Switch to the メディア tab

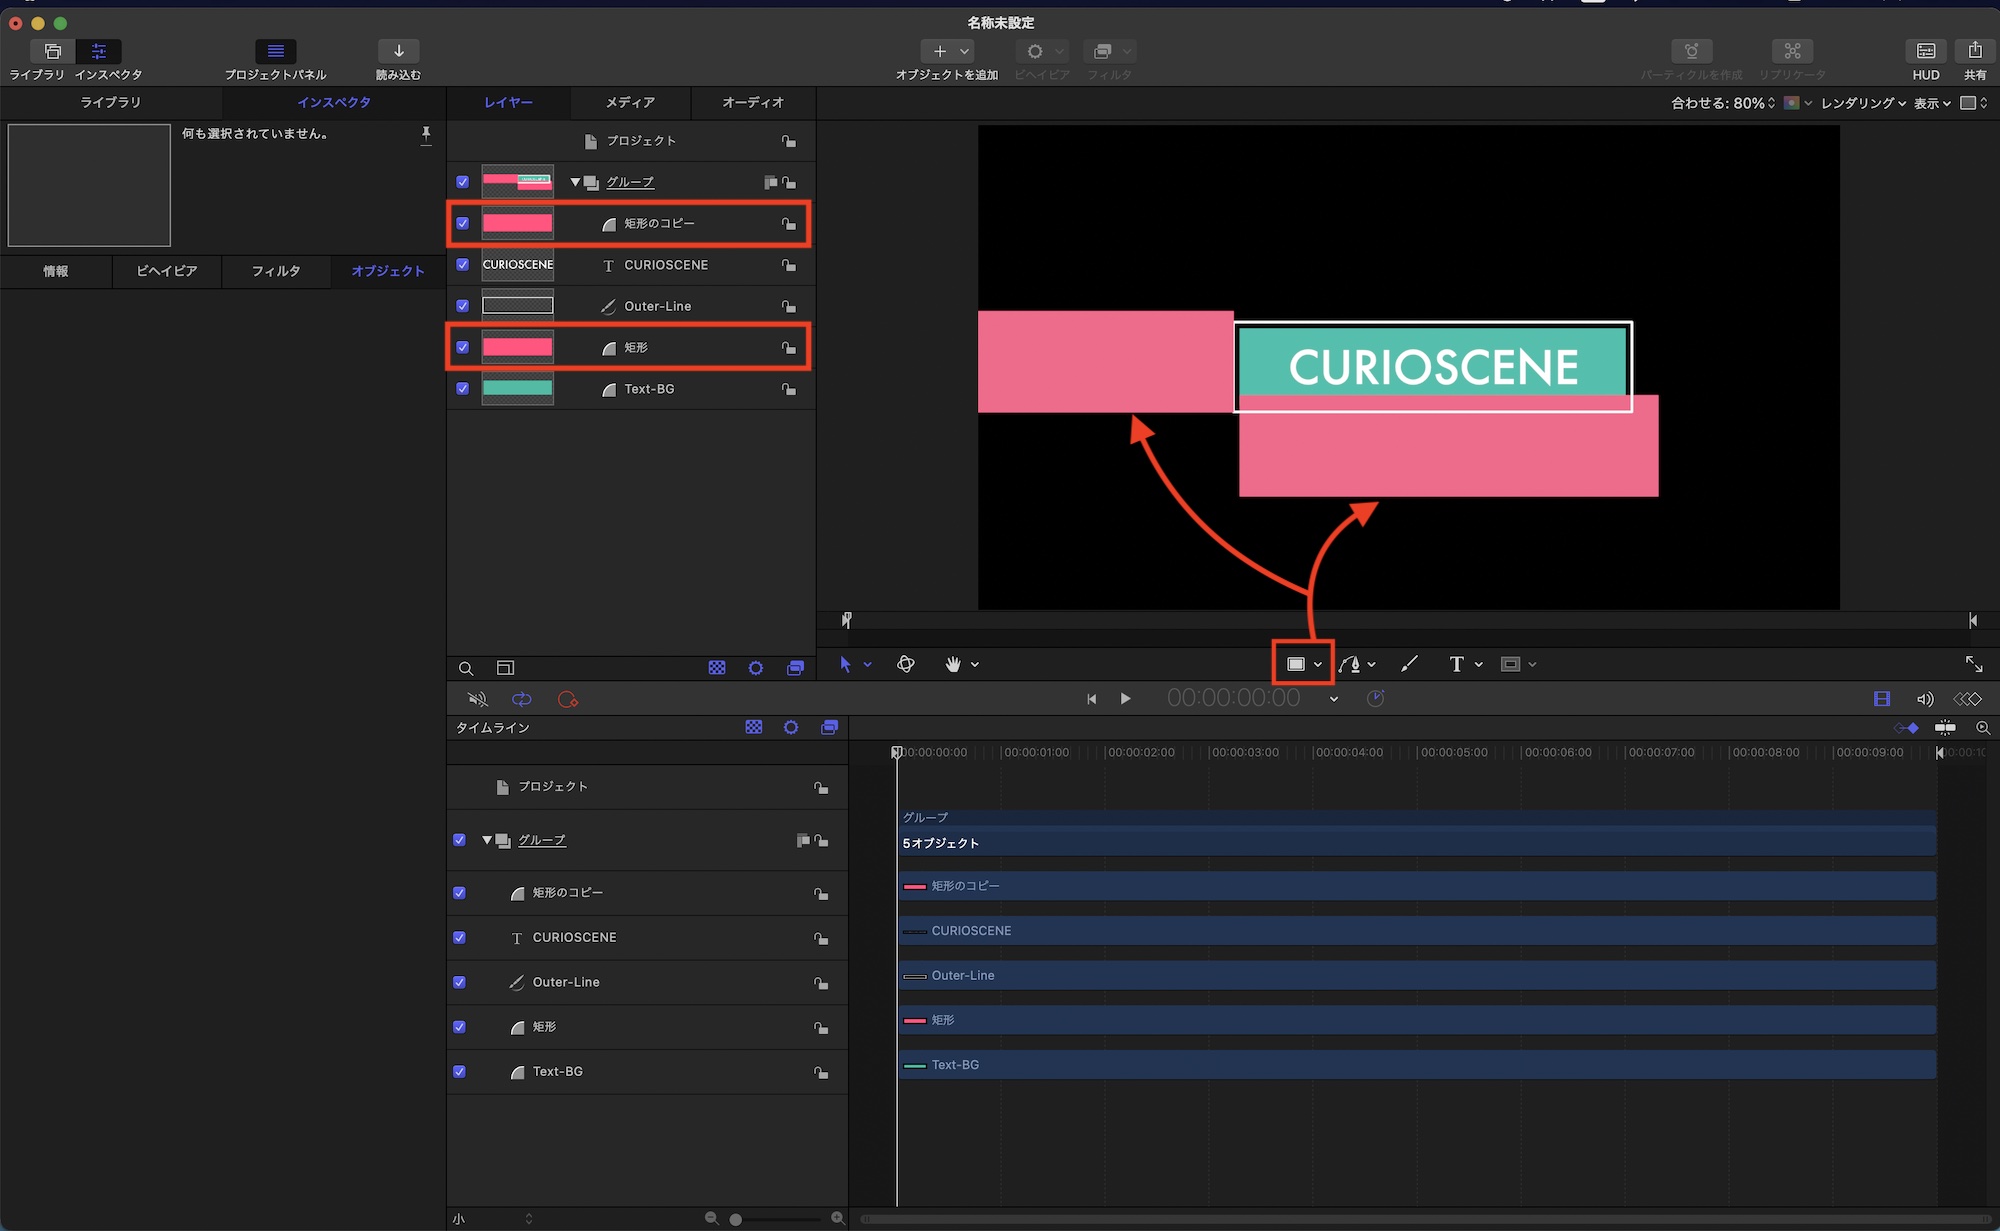pos(630,102)
